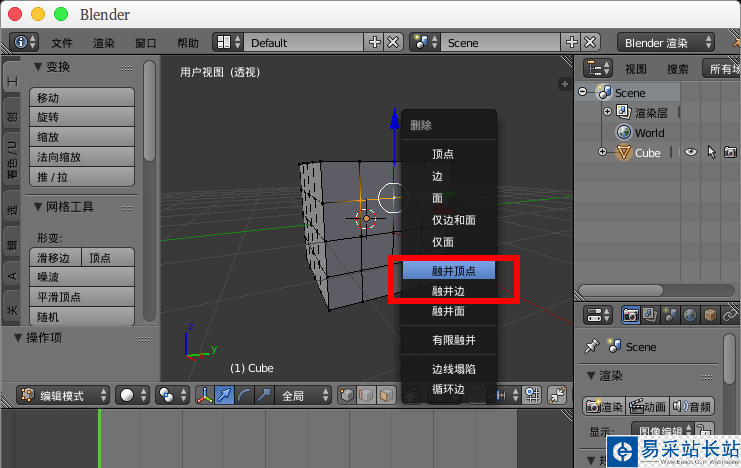Click the World globe icon in outliner
The width and height of the screenshot is (741, 468).
point(624,132)
